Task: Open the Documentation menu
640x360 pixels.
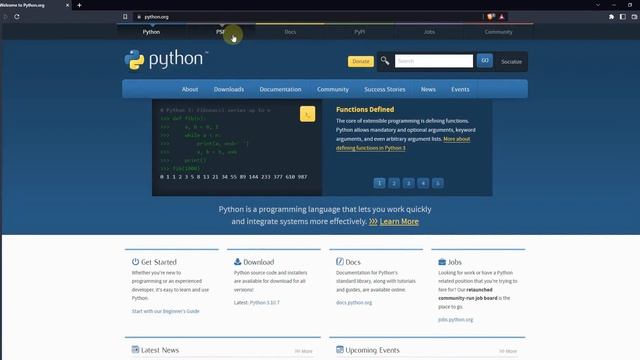Action: pyautogui.click(x=280, y=89)
